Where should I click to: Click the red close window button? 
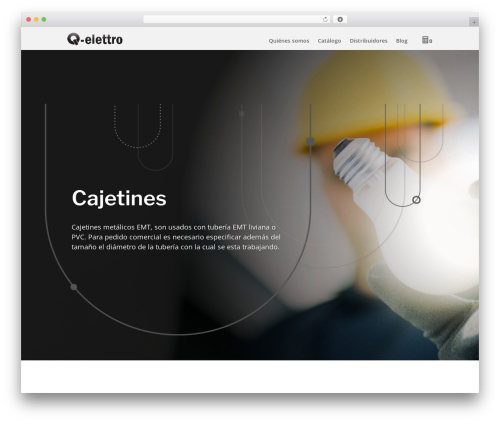pyautogui.click(x=29, y=19)
